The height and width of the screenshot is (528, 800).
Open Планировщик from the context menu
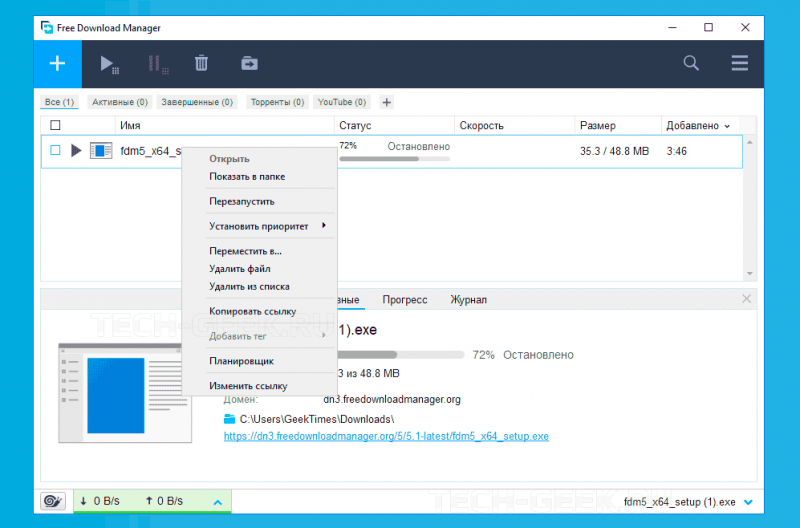coord(241,361)
